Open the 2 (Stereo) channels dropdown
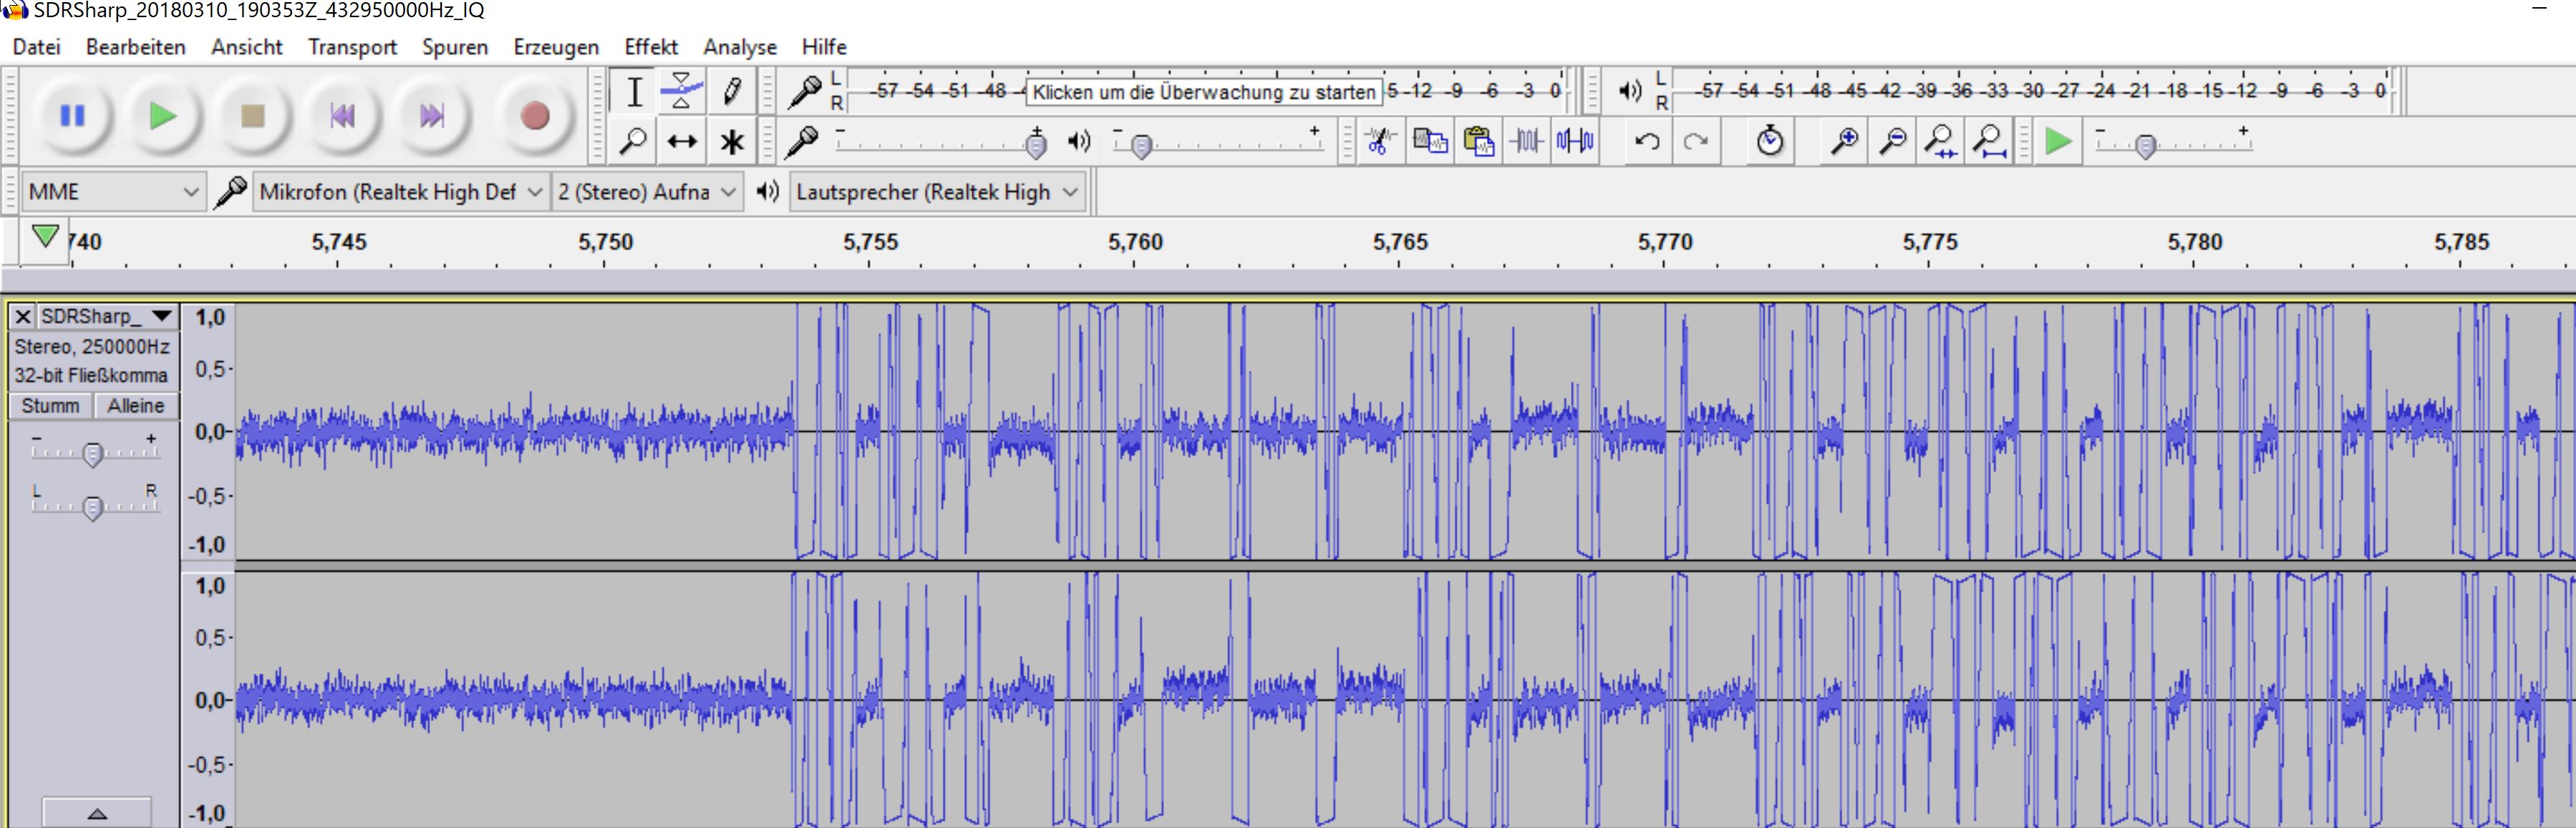2576x828 pixels. [647, 192]
